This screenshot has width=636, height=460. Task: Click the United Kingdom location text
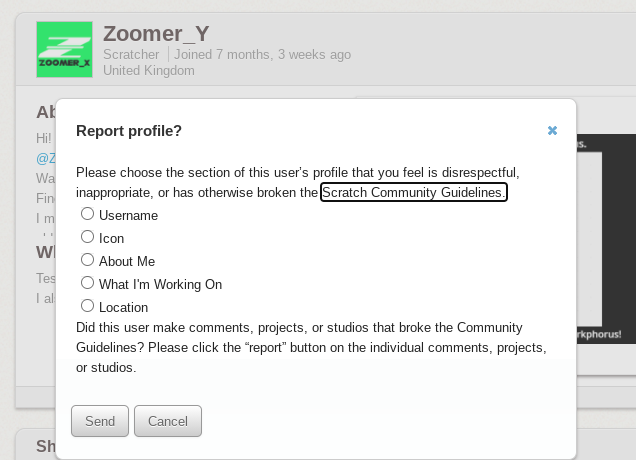coord(149,71)
